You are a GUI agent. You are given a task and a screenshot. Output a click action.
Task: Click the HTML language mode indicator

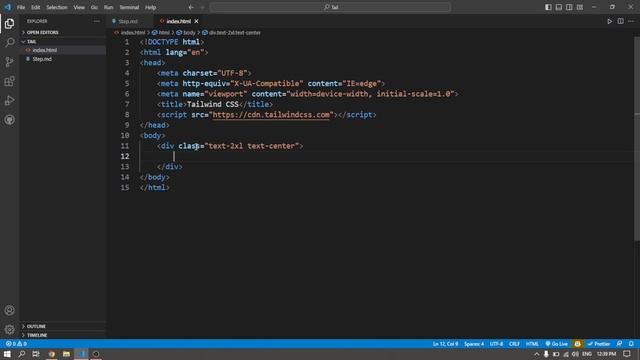(x=532, y=344)
